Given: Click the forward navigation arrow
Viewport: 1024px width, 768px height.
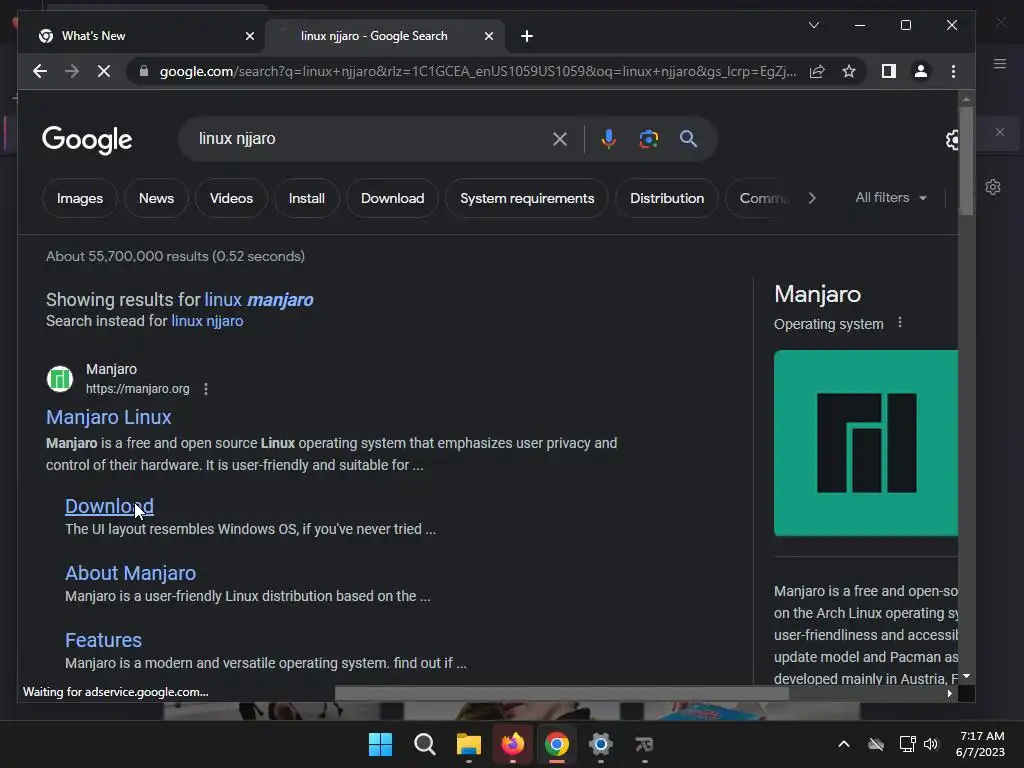Looking at the screenshot, I should click(72, 71).
